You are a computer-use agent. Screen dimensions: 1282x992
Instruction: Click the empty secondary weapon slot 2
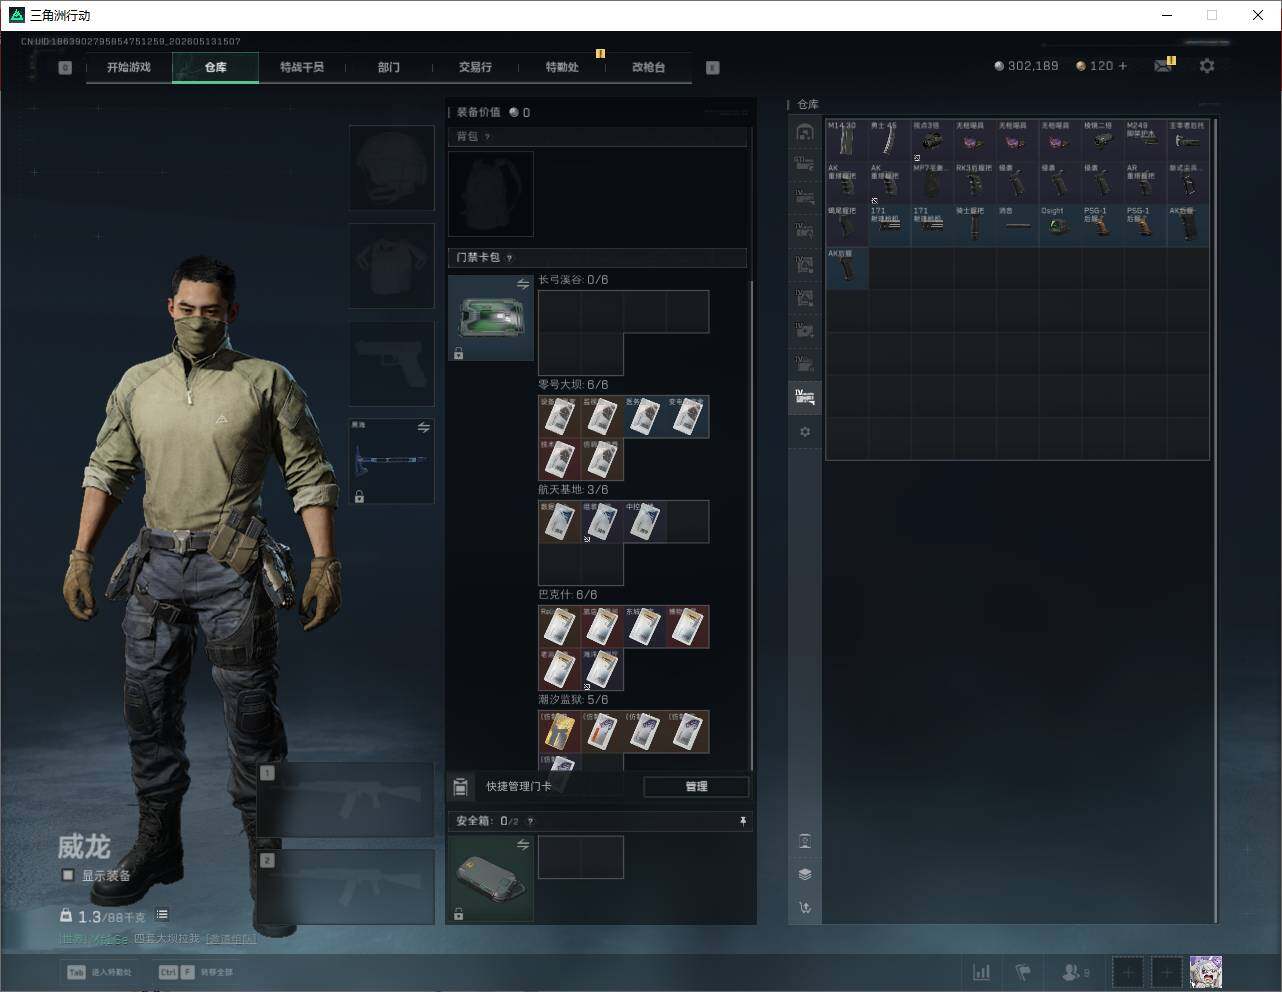click(x=346, y=887)
